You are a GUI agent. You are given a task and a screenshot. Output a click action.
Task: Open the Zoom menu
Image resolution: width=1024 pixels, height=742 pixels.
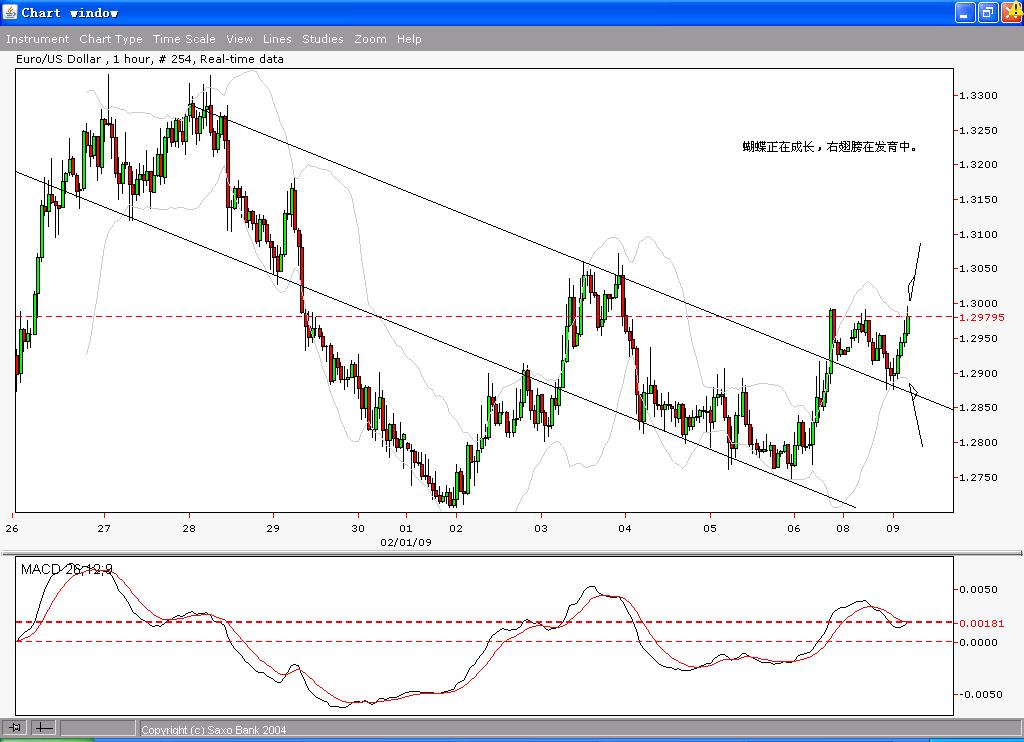(370, 39)
